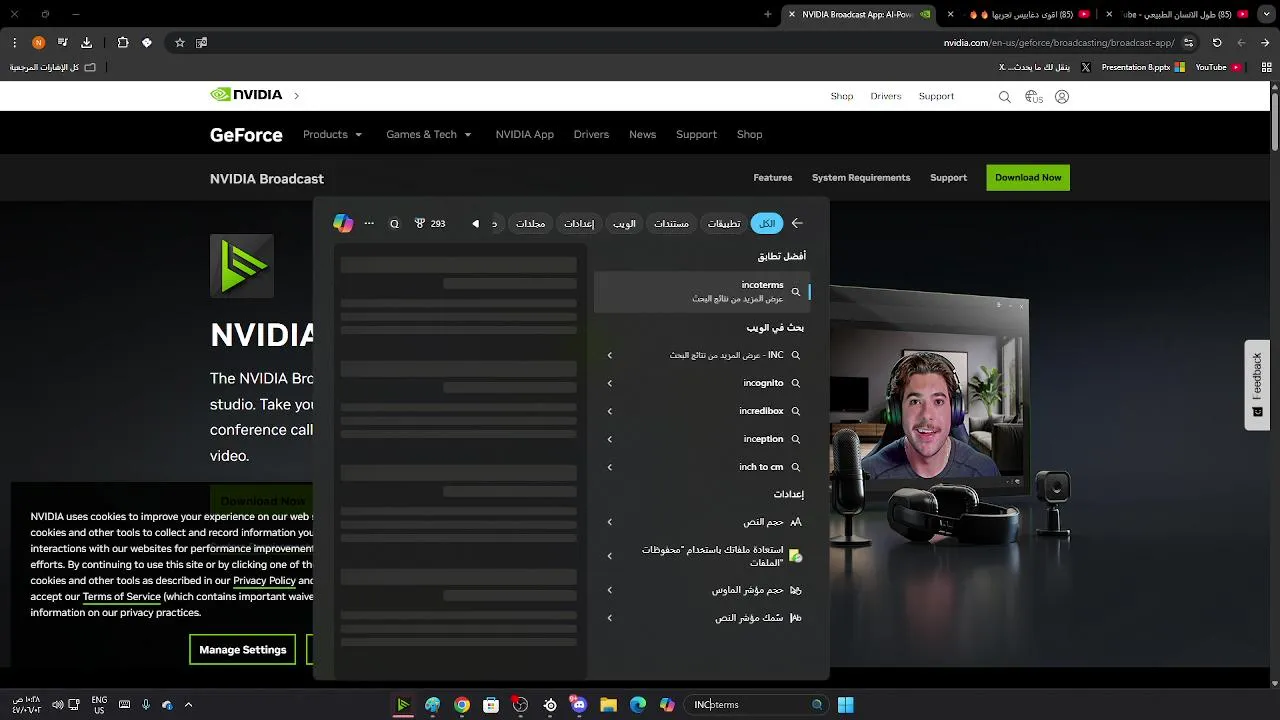Viewport: 1280px width, 720px height.
Task: Expand the inception suggestion arrow
Action: point(610,439)
